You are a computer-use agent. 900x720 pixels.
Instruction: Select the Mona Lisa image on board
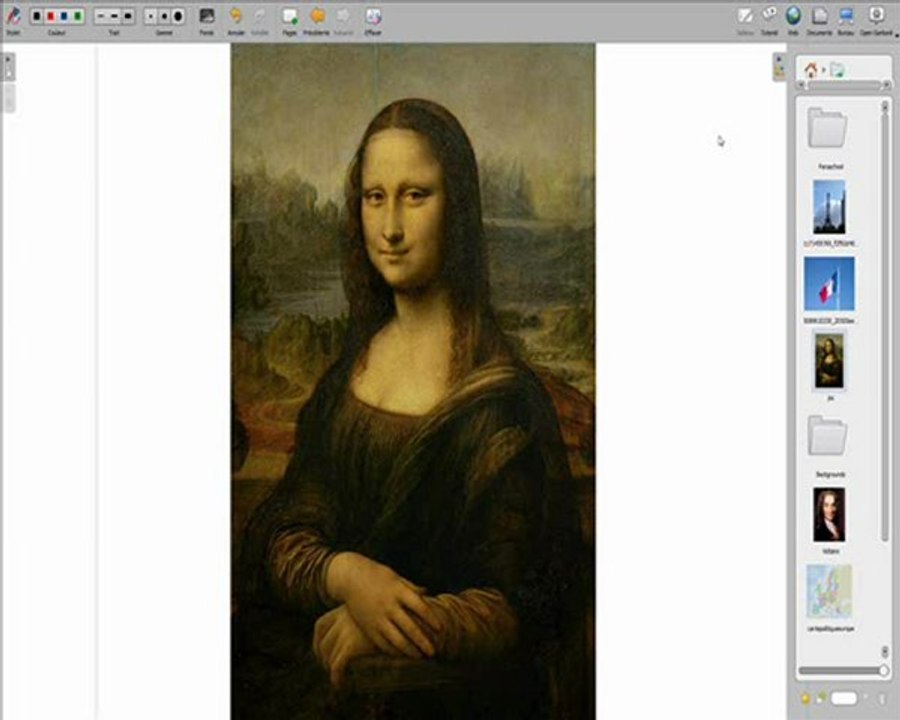[413, 382]
